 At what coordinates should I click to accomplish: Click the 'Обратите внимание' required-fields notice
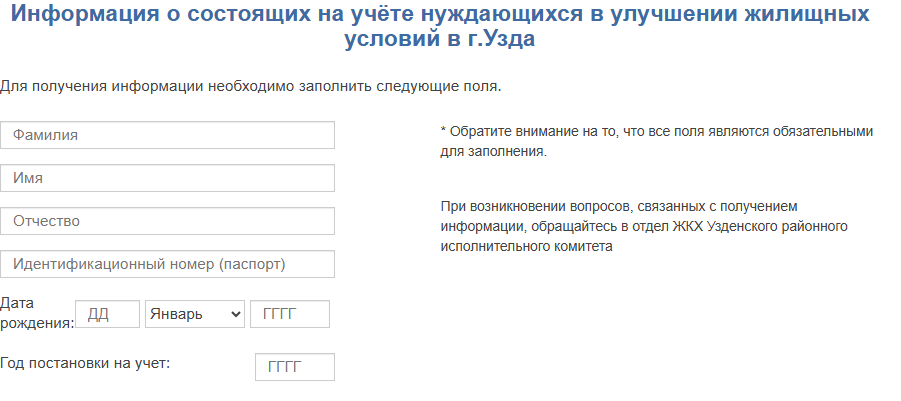coord(660,131)
